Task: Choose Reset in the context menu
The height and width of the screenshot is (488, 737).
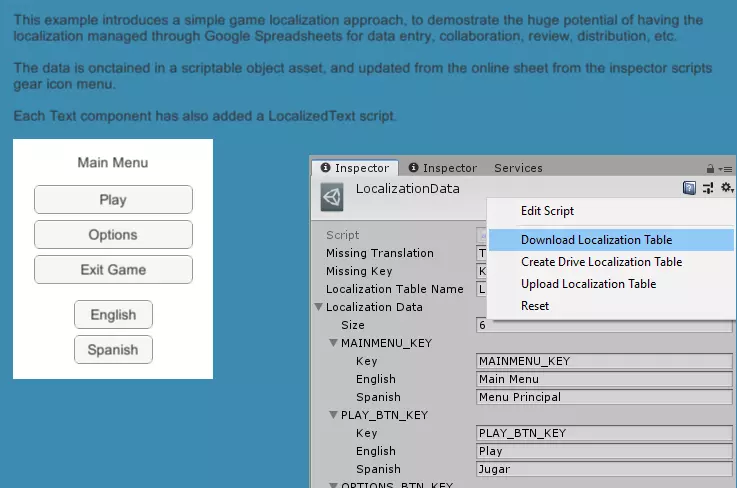Action: (x=611, y=306)
